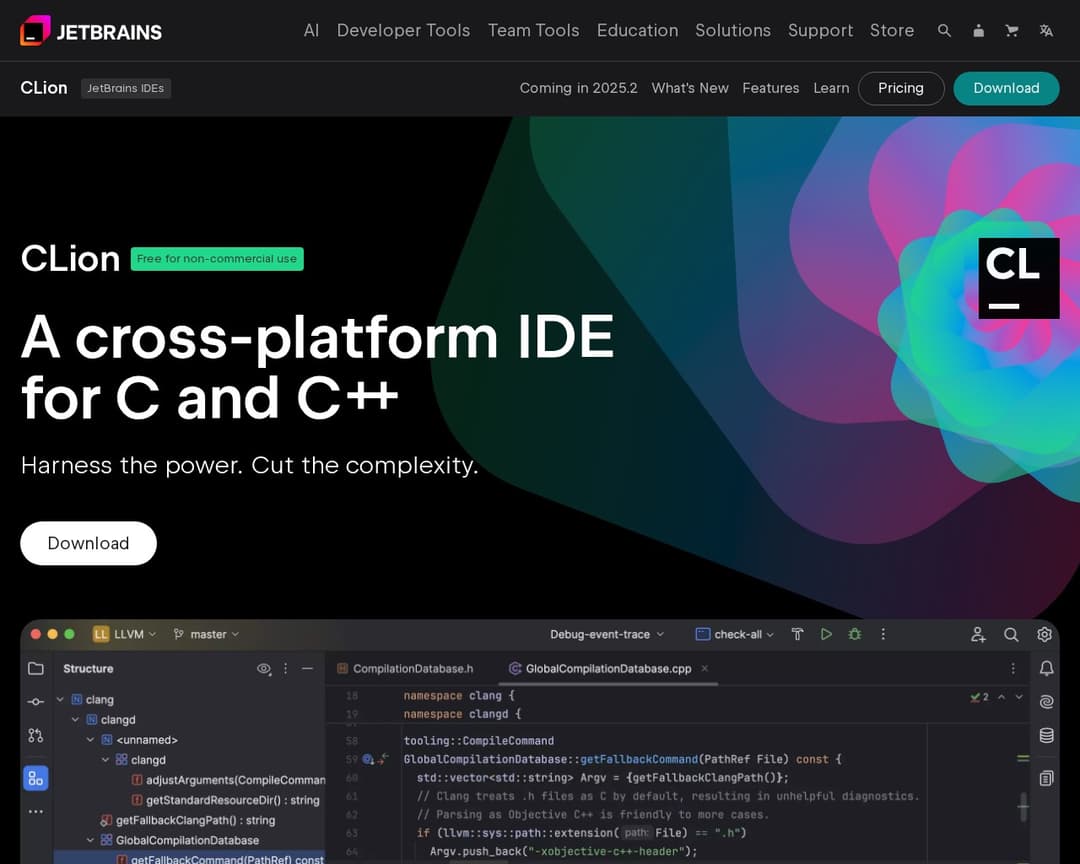Open the Pull Requests sidebar icon
This screenshot has height=864, width=1080.
pyautogui.click(x=36, y=736)
